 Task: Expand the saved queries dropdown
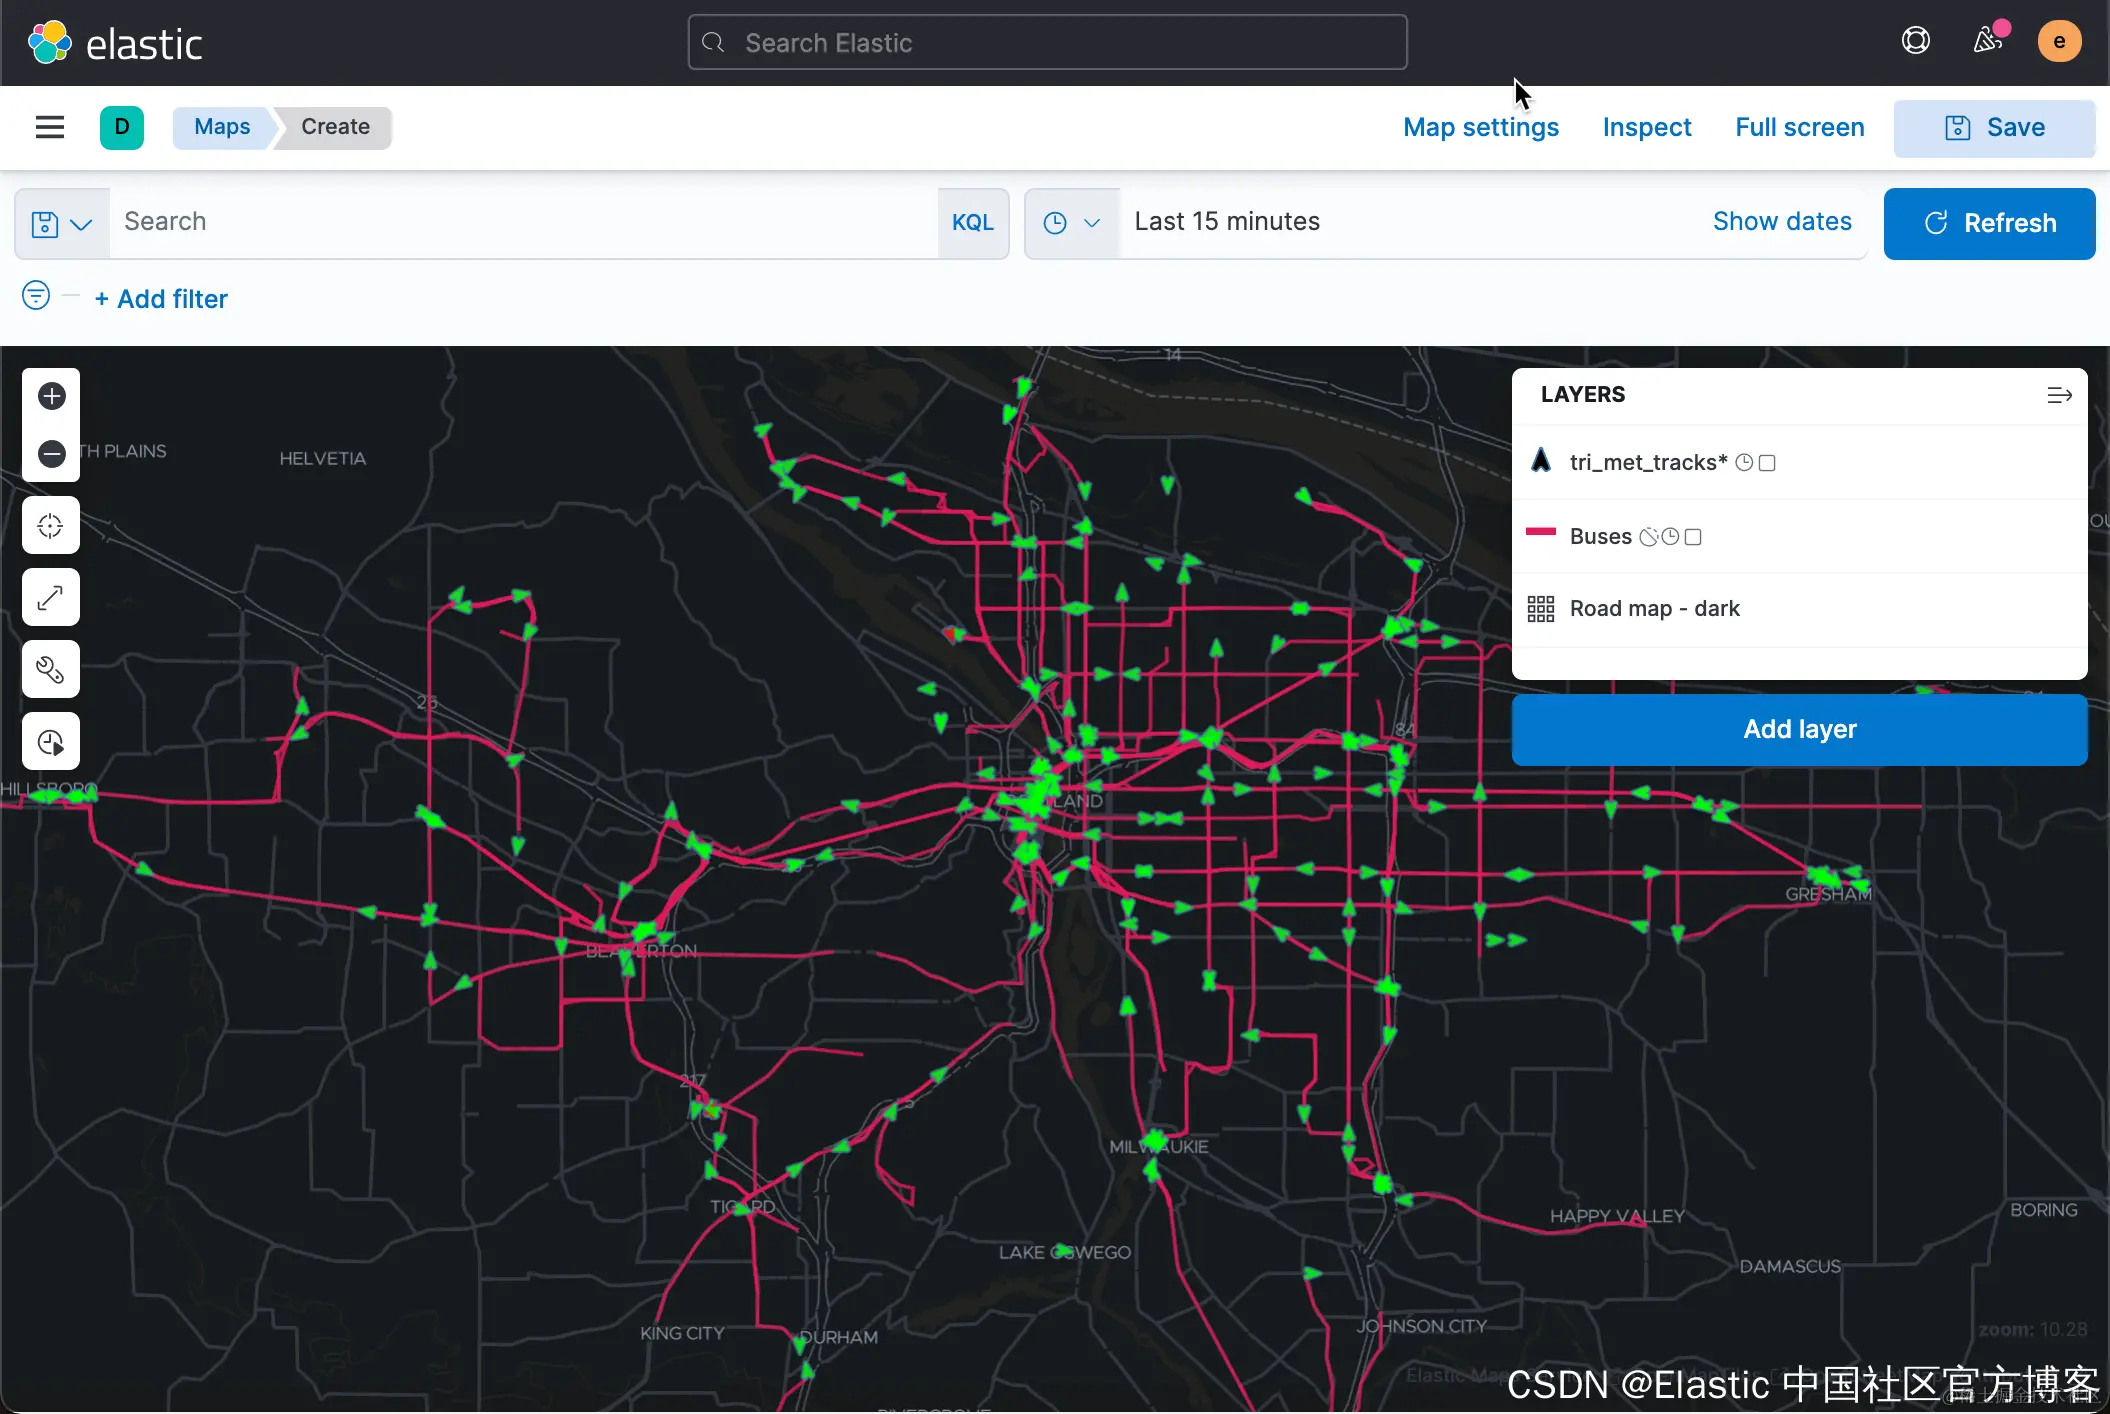coord(61,223)
